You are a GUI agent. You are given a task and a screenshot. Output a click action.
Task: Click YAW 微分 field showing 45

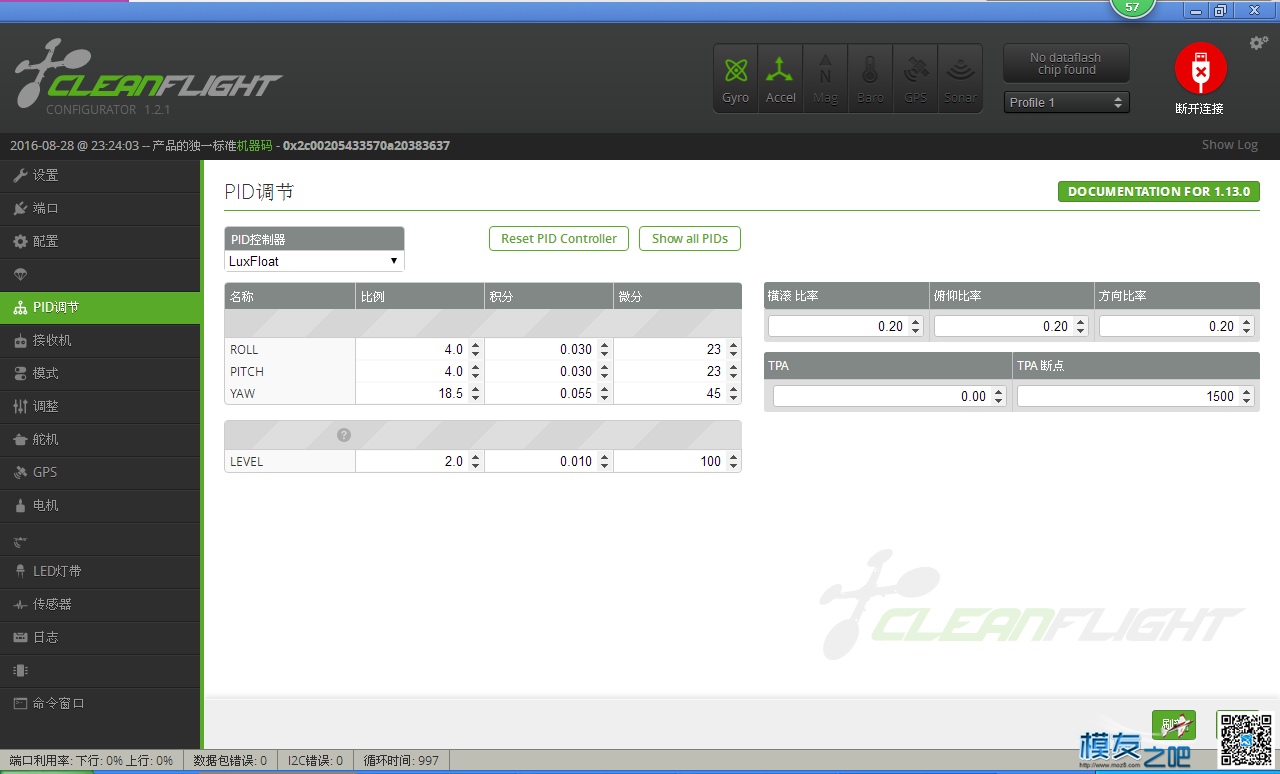(677, 393)
